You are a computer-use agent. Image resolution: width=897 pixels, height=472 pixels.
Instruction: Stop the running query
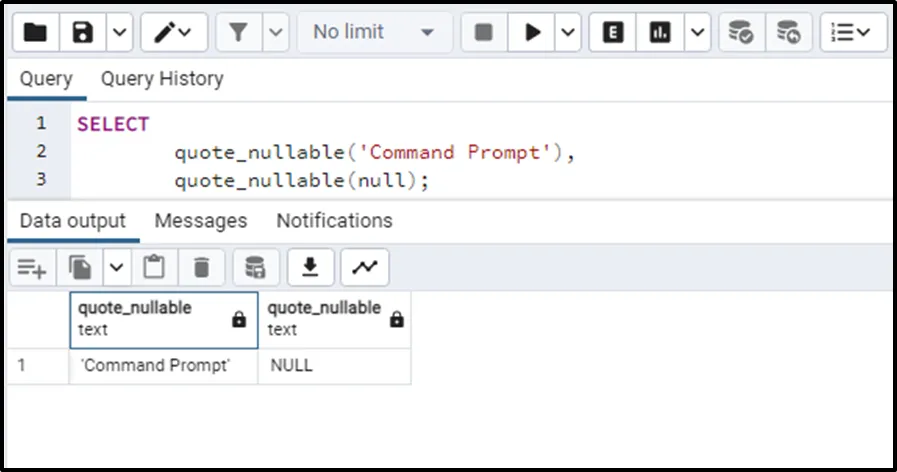click(484, 33)
